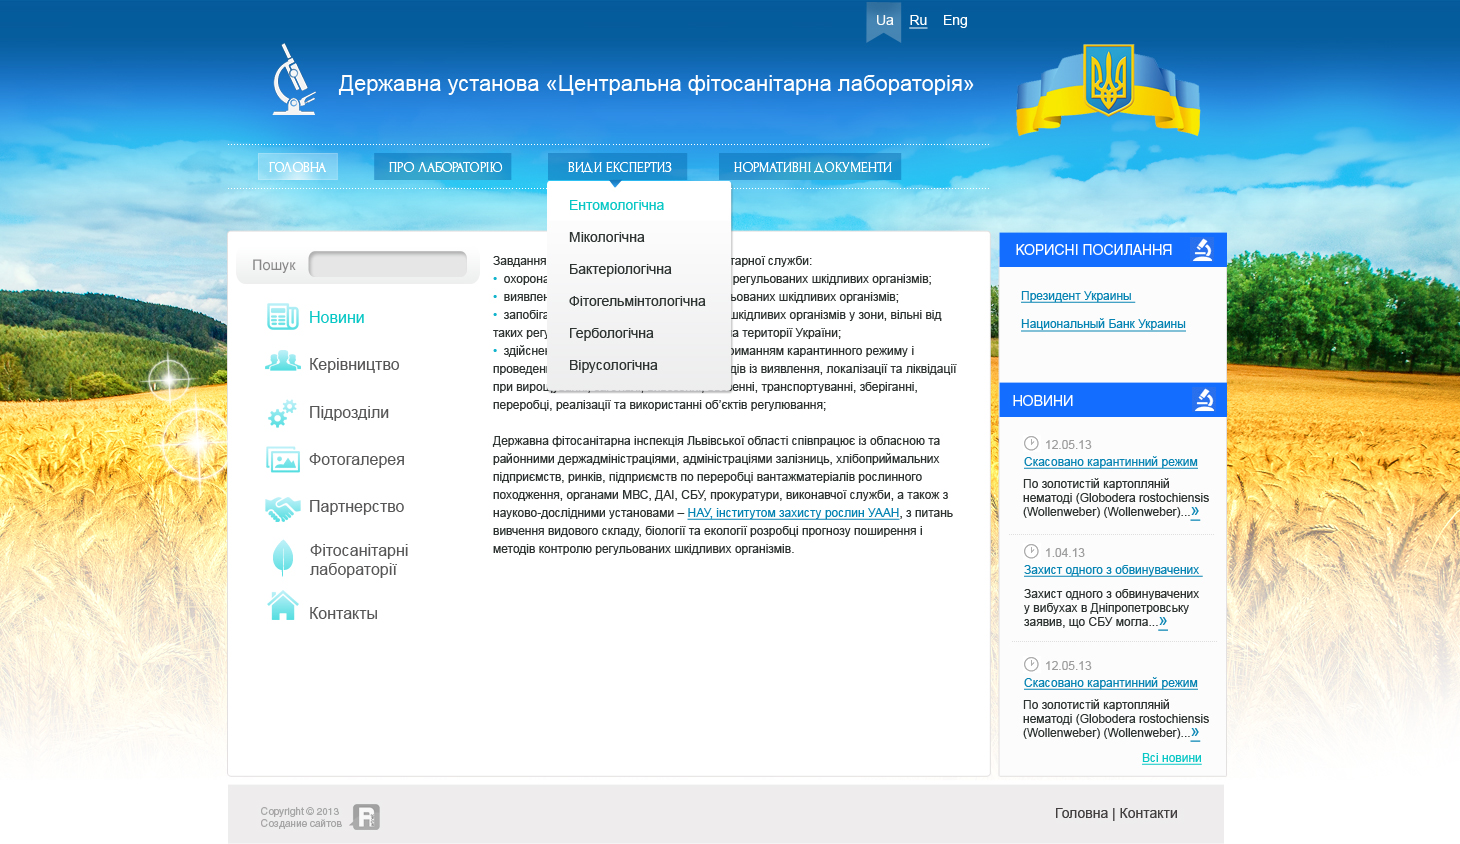Click the handshake icon beside Партнерство
Screen dimensions: 1460x844
(282, 508)
